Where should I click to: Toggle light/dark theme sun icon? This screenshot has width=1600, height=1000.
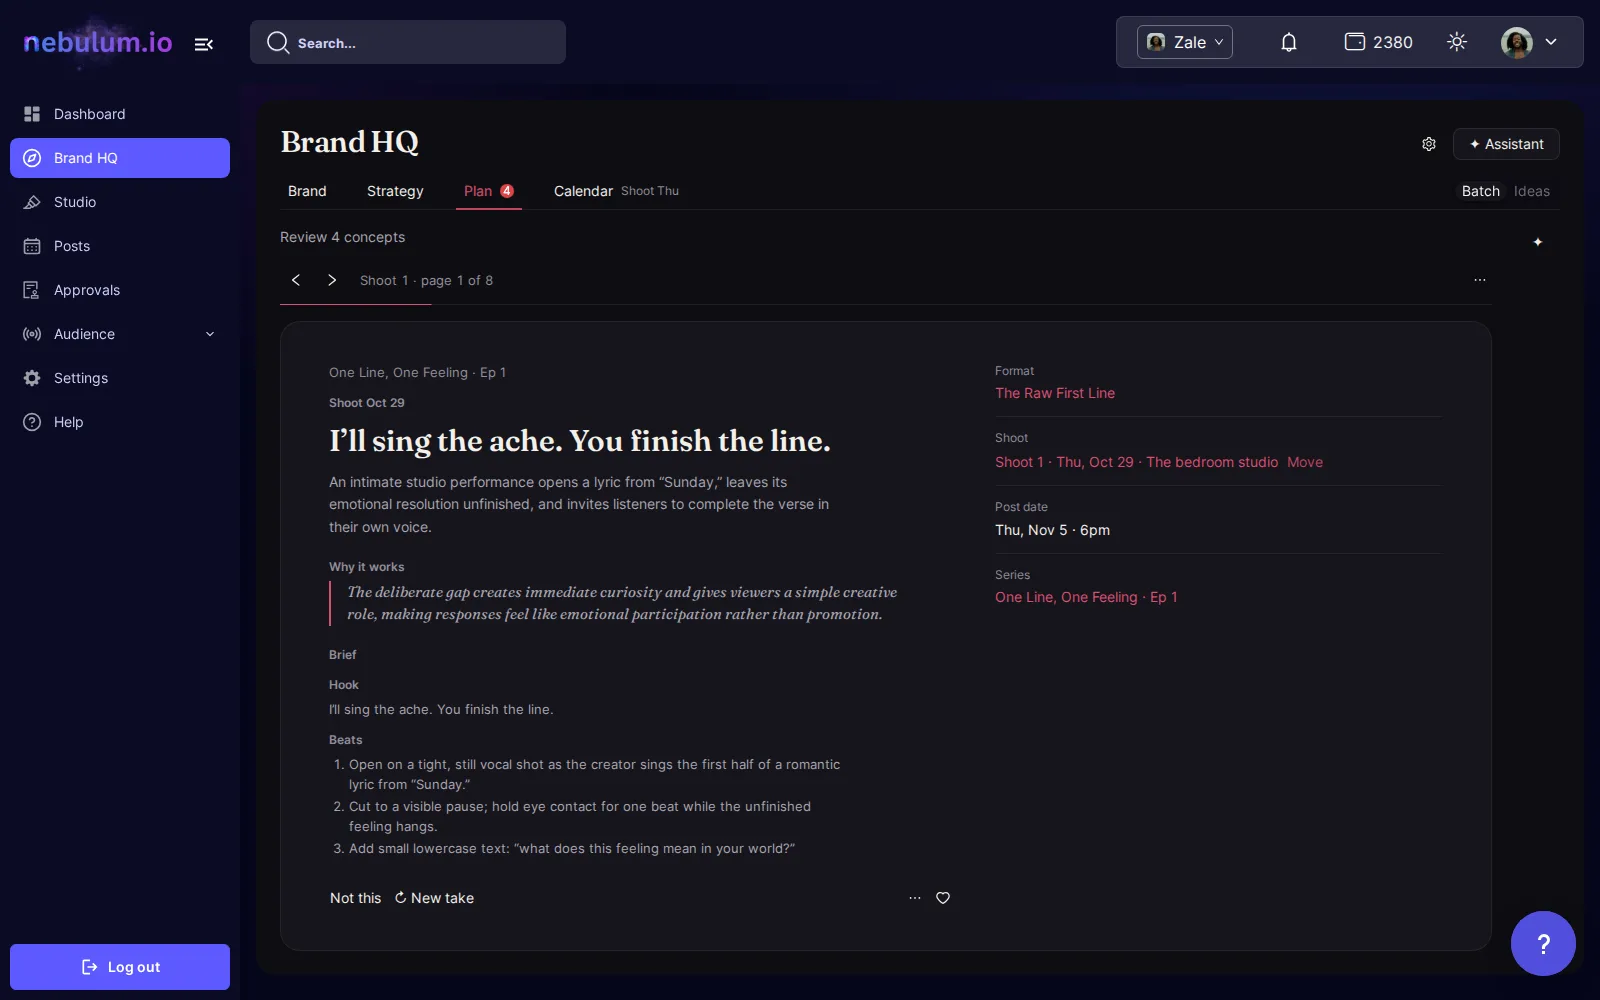pos(1457,42)
